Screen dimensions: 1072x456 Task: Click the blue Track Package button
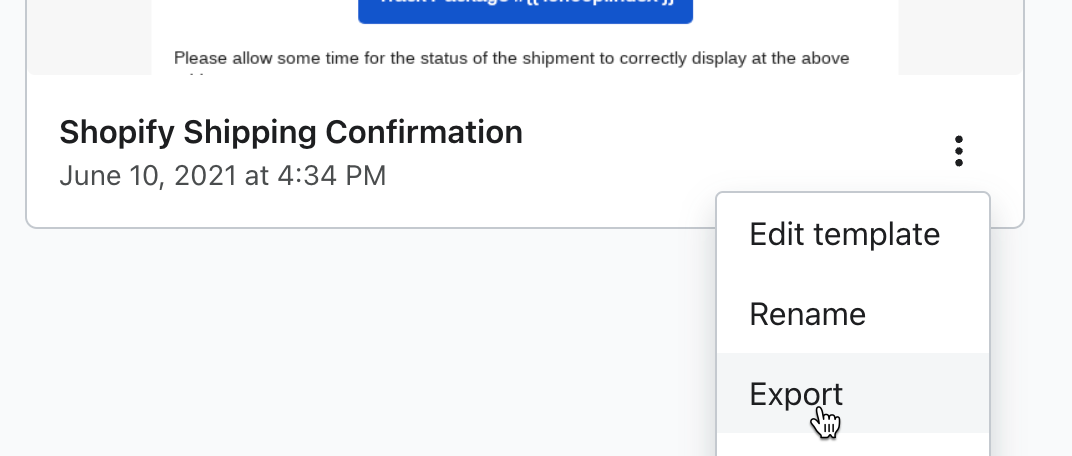click(x=525, y=10)
